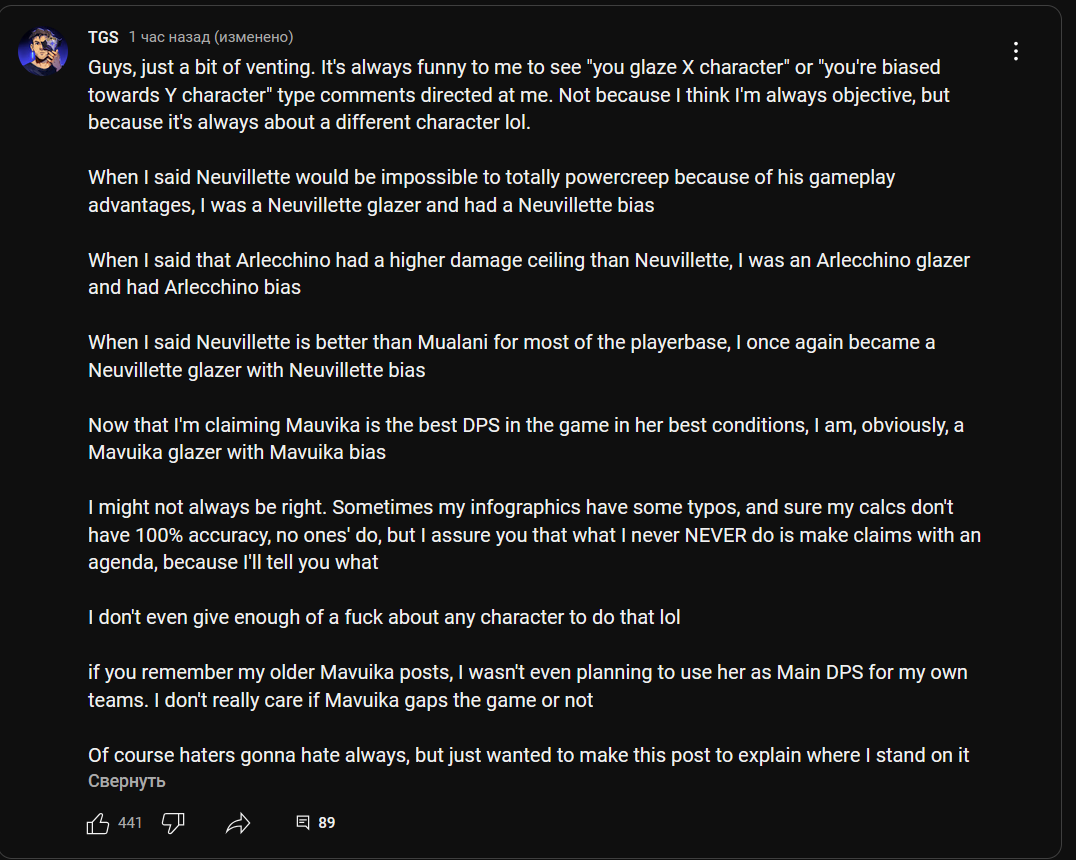
Task: Click the paragraph about older Mavuika posts
Action: point(527,685)
